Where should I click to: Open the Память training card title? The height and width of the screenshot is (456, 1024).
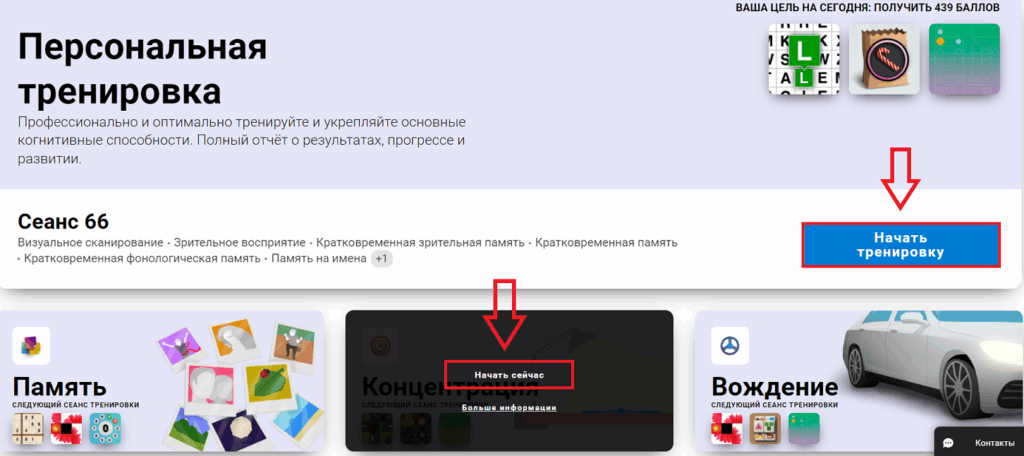[59, 386]
